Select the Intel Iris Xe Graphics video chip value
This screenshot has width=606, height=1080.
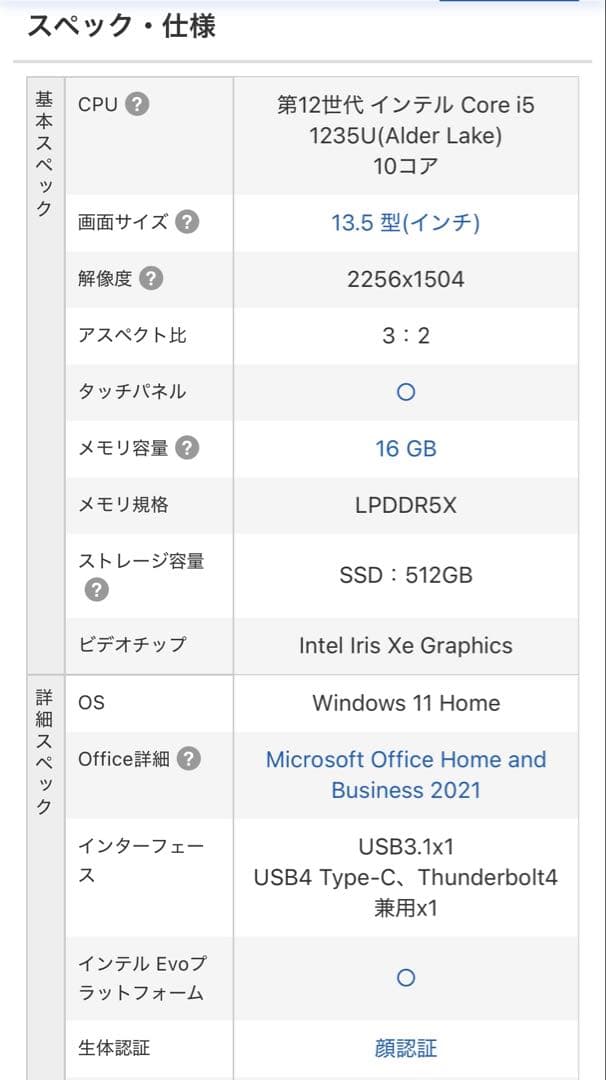(405, 645)
